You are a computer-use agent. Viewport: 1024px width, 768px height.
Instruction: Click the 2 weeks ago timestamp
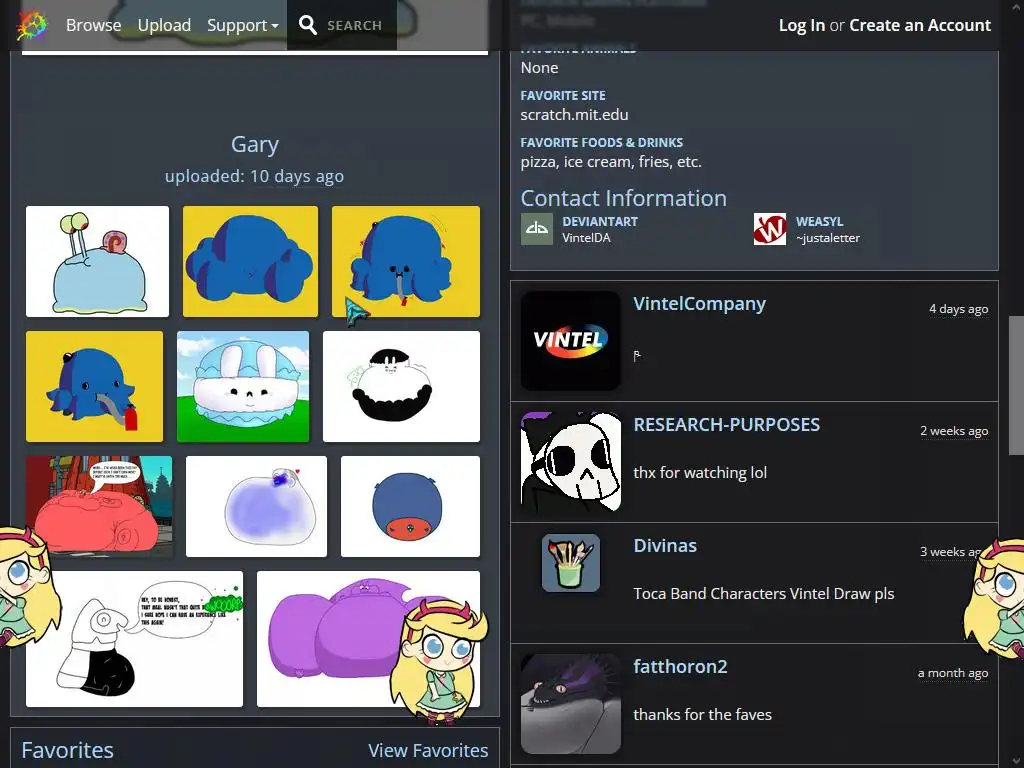click(954, 431)
